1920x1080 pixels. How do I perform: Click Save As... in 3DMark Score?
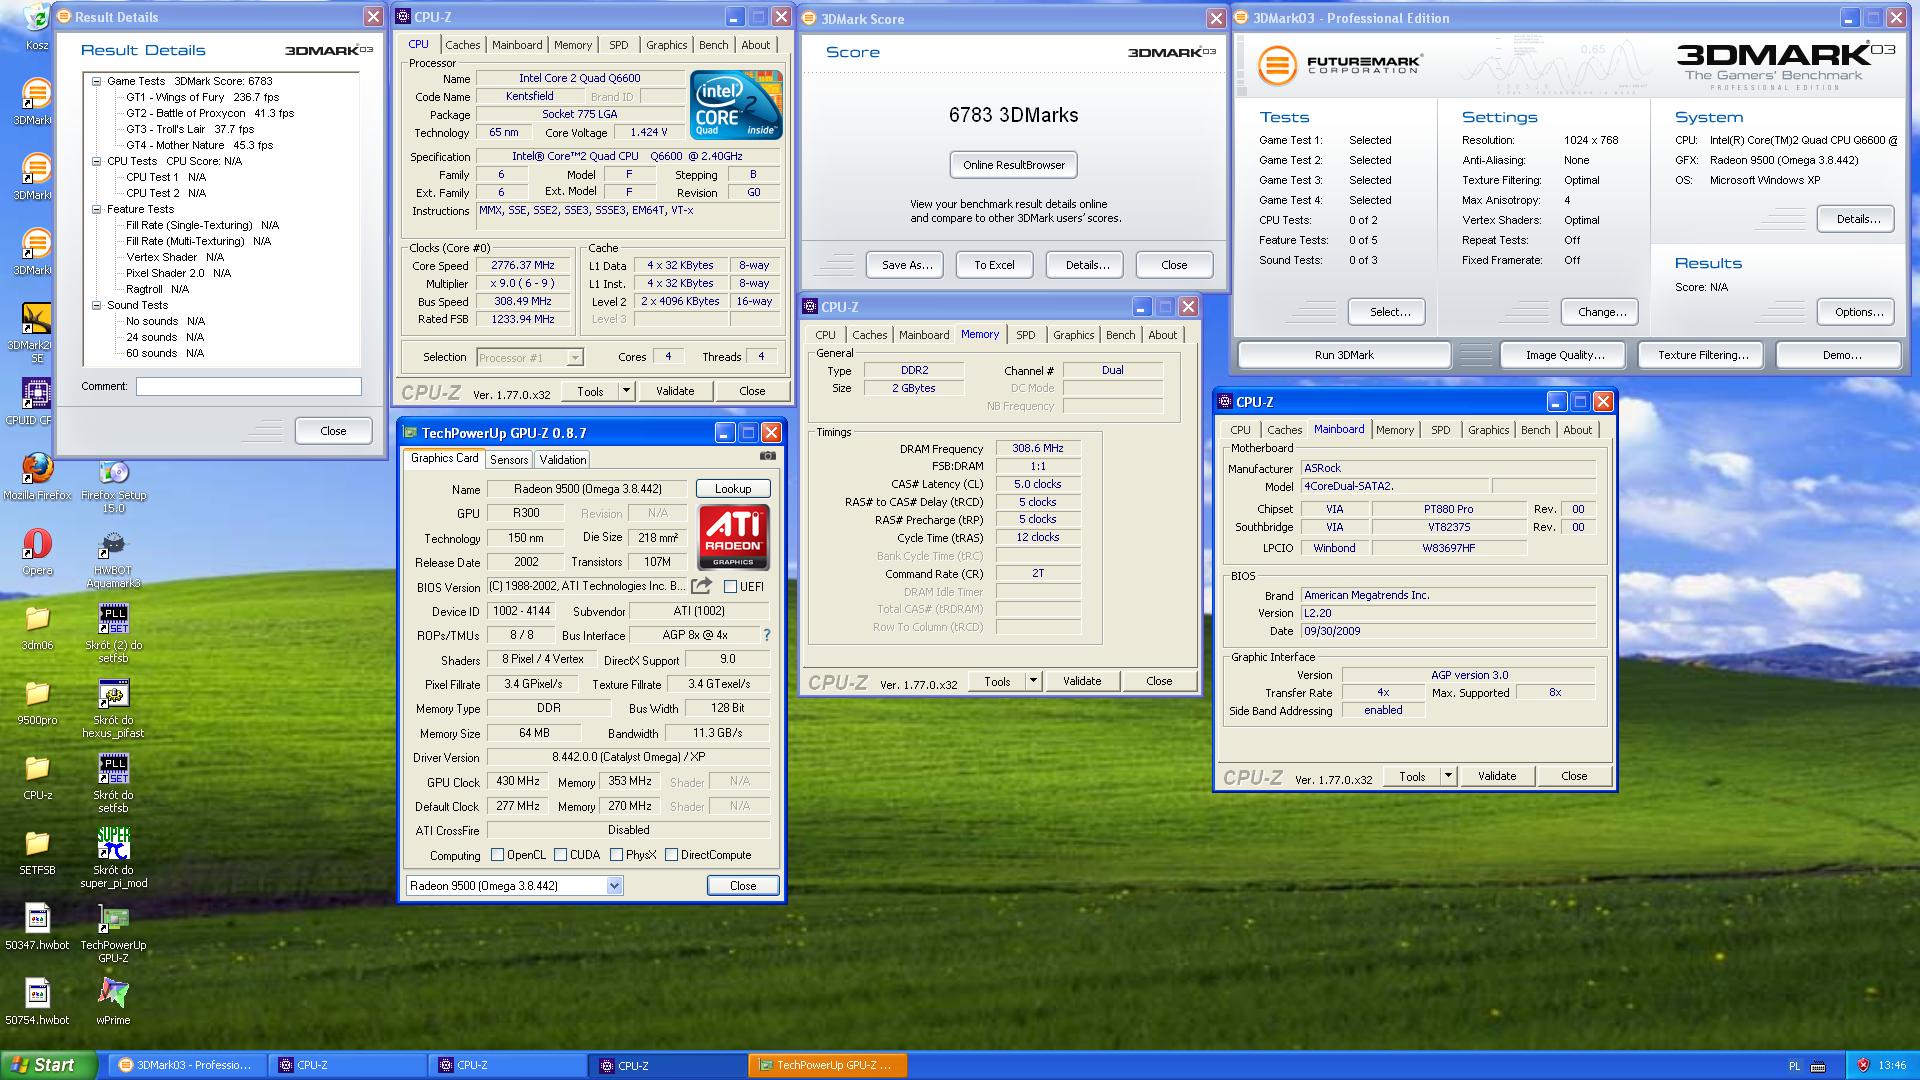907,265
